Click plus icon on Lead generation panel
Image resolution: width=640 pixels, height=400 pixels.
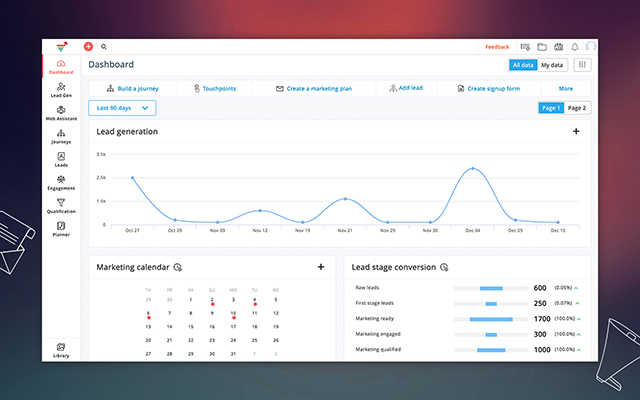(576, 131)
